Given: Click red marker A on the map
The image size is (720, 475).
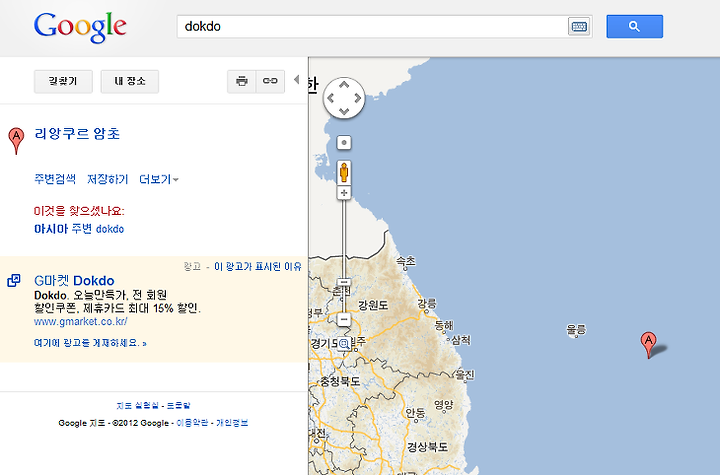Looking at the screenshot, I should click(648, 345).
